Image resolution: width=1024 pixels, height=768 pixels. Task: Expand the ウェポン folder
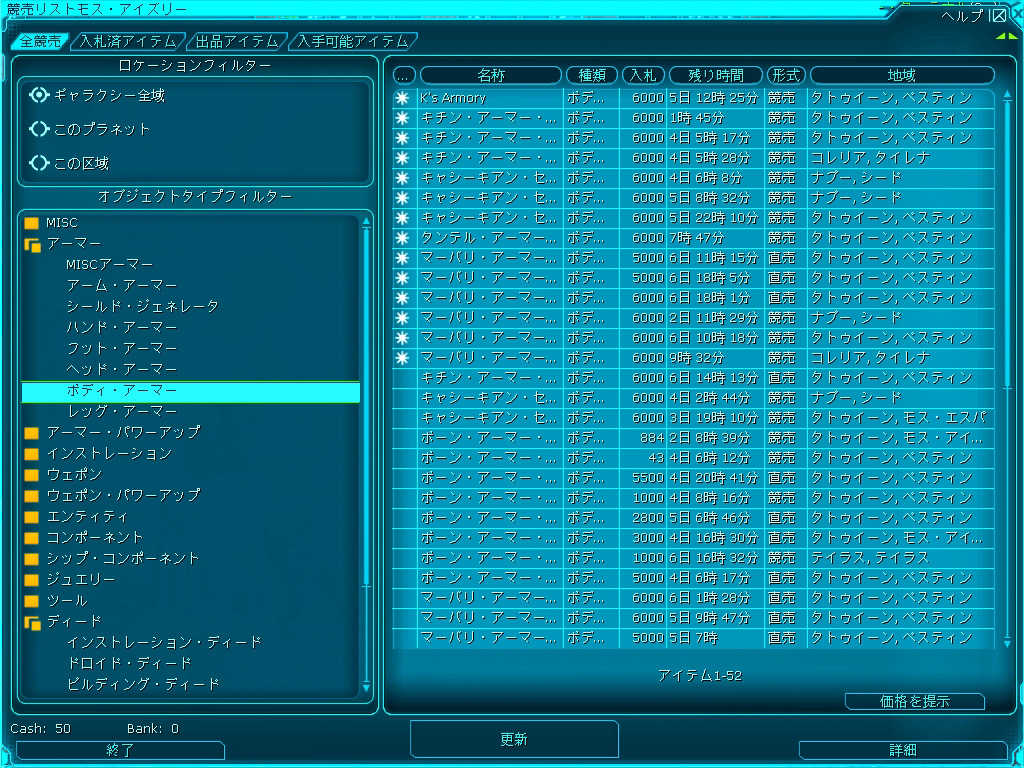point(31,475)
